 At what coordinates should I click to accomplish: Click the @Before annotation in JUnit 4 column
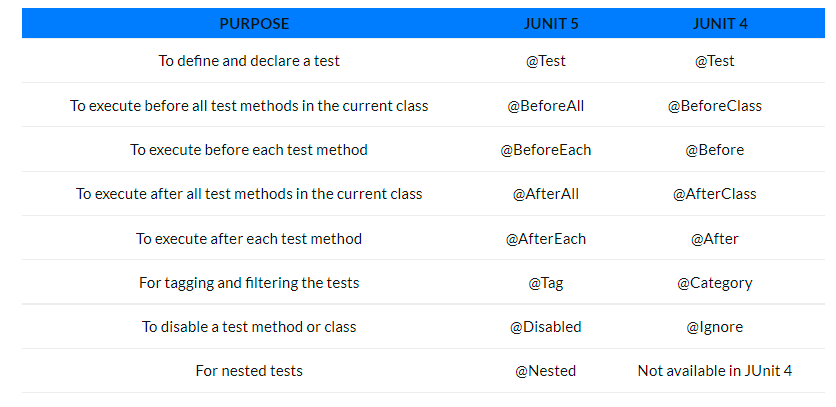point(714,150)
